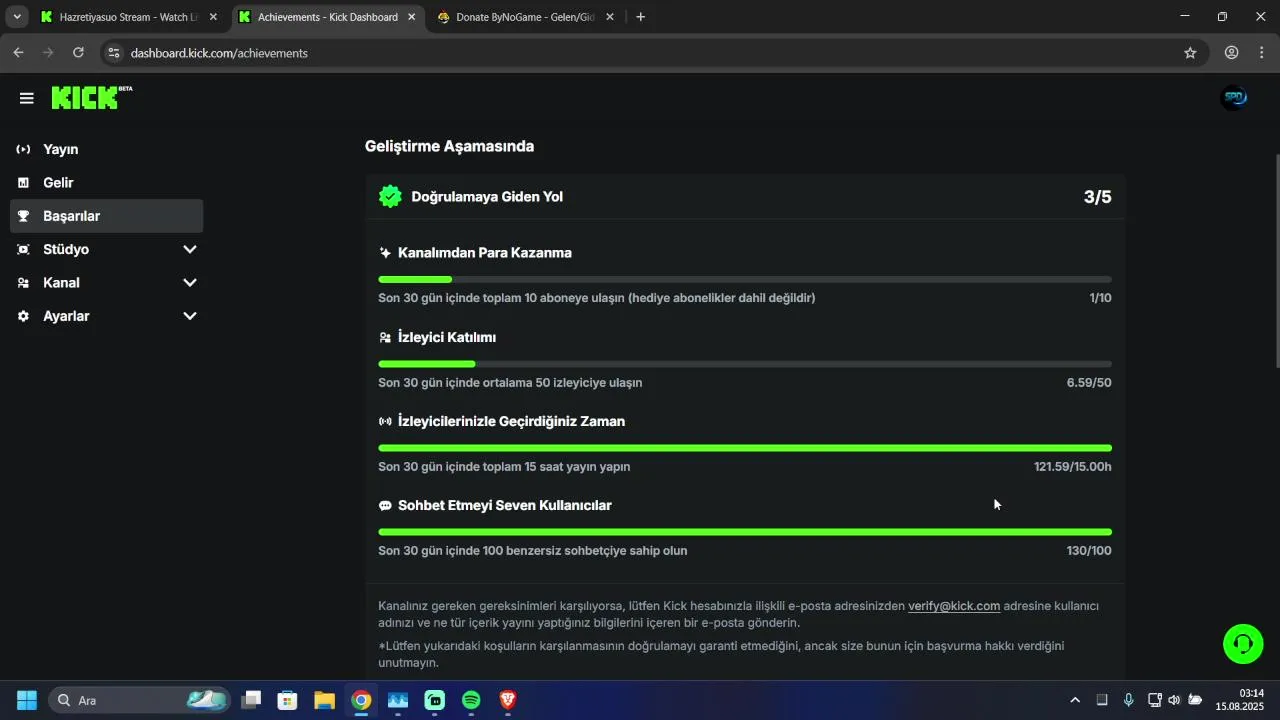Bookmark this page with the star icon
The image size is (1280, 720).
pos(1190,53)
